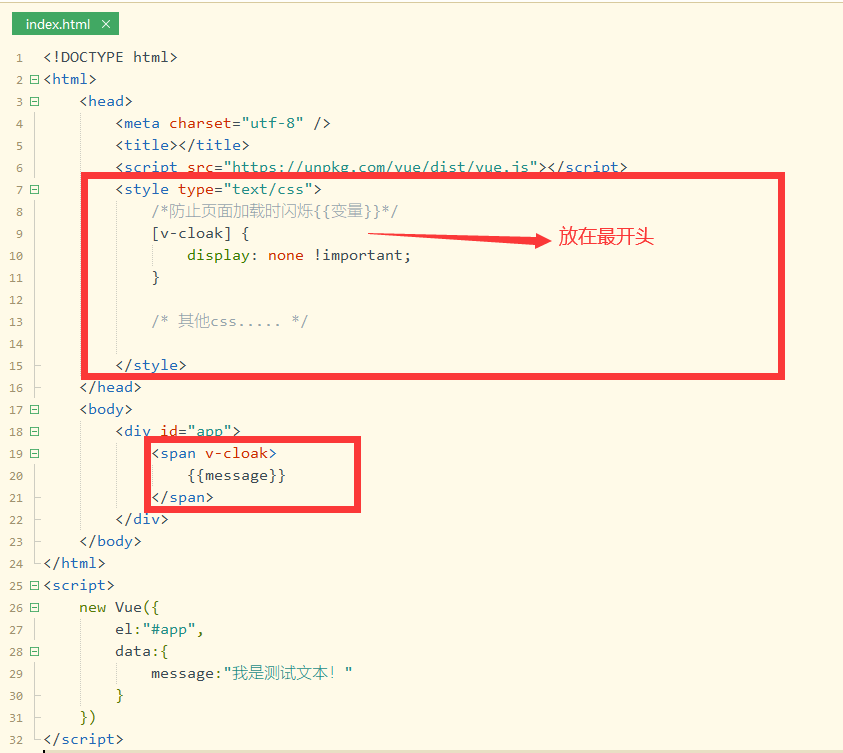
Task: Collapse the style block at line 7
Action: 34,189
